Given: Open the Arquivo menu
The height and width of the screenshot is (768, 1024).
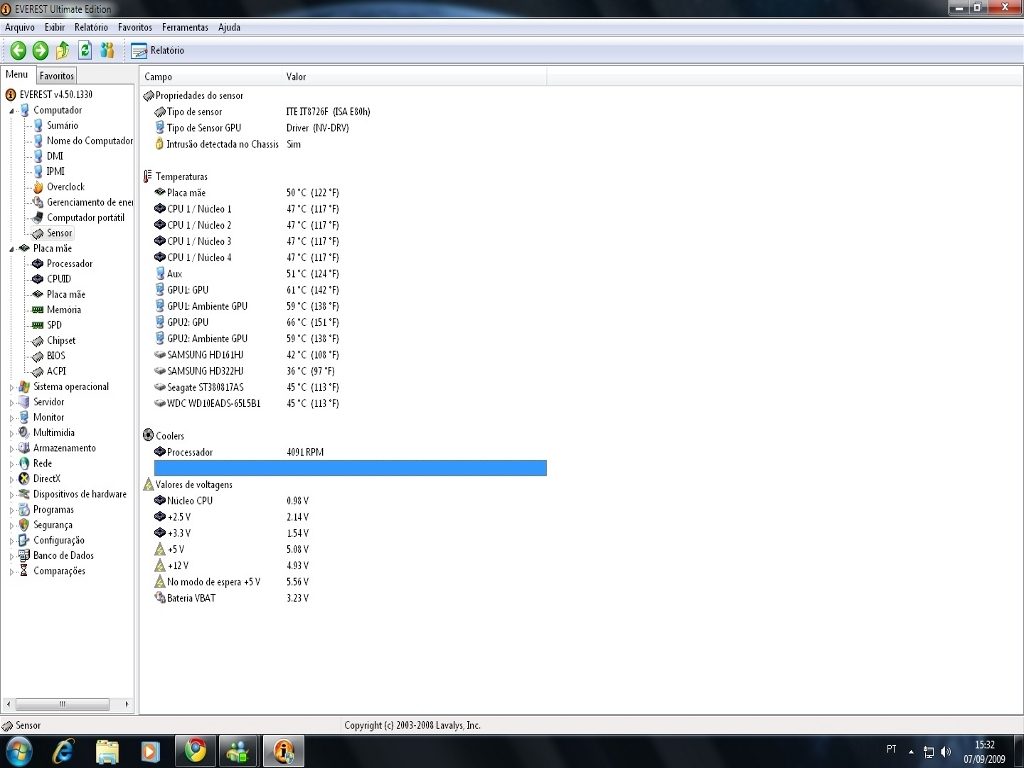Looking at the screenshot, I should pos(20,27).
